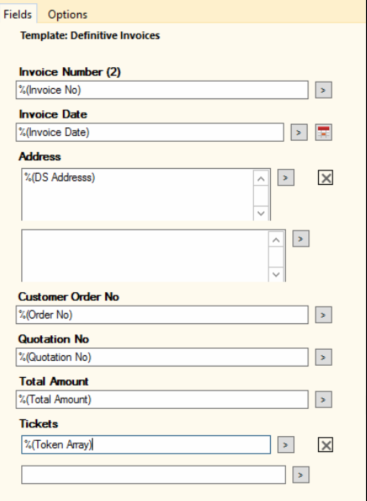367x501 pixels.
Task: Click the empty Tickets input field
Action: 153,475
